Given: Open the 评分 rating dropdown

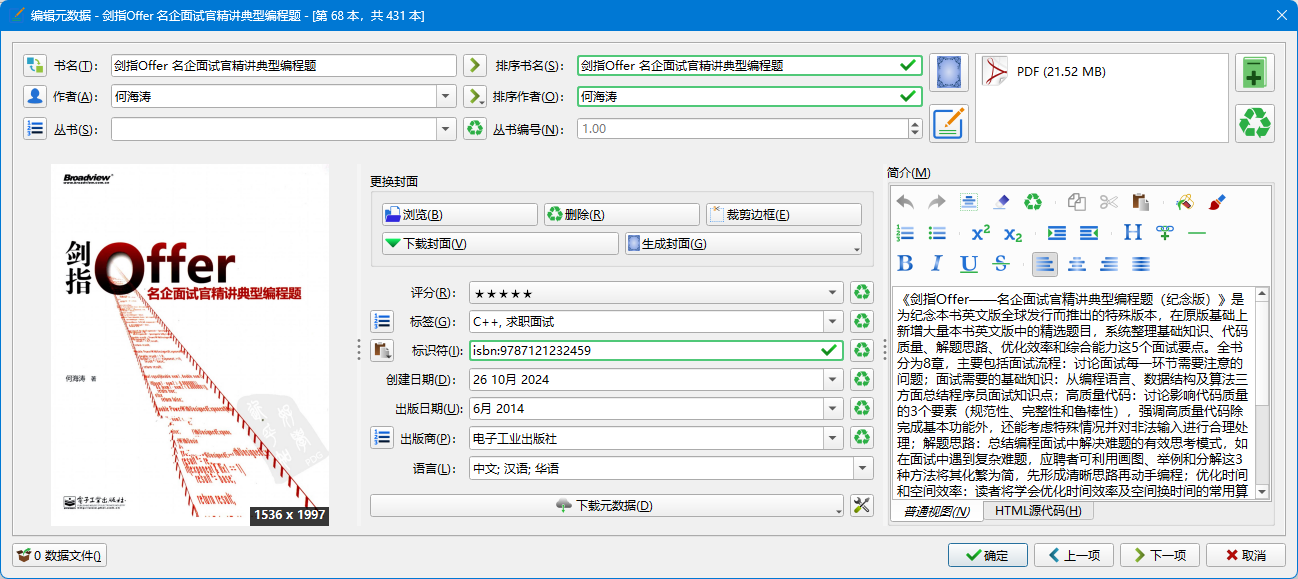Looking at the screenshot, I should click(x=833, y=293).
